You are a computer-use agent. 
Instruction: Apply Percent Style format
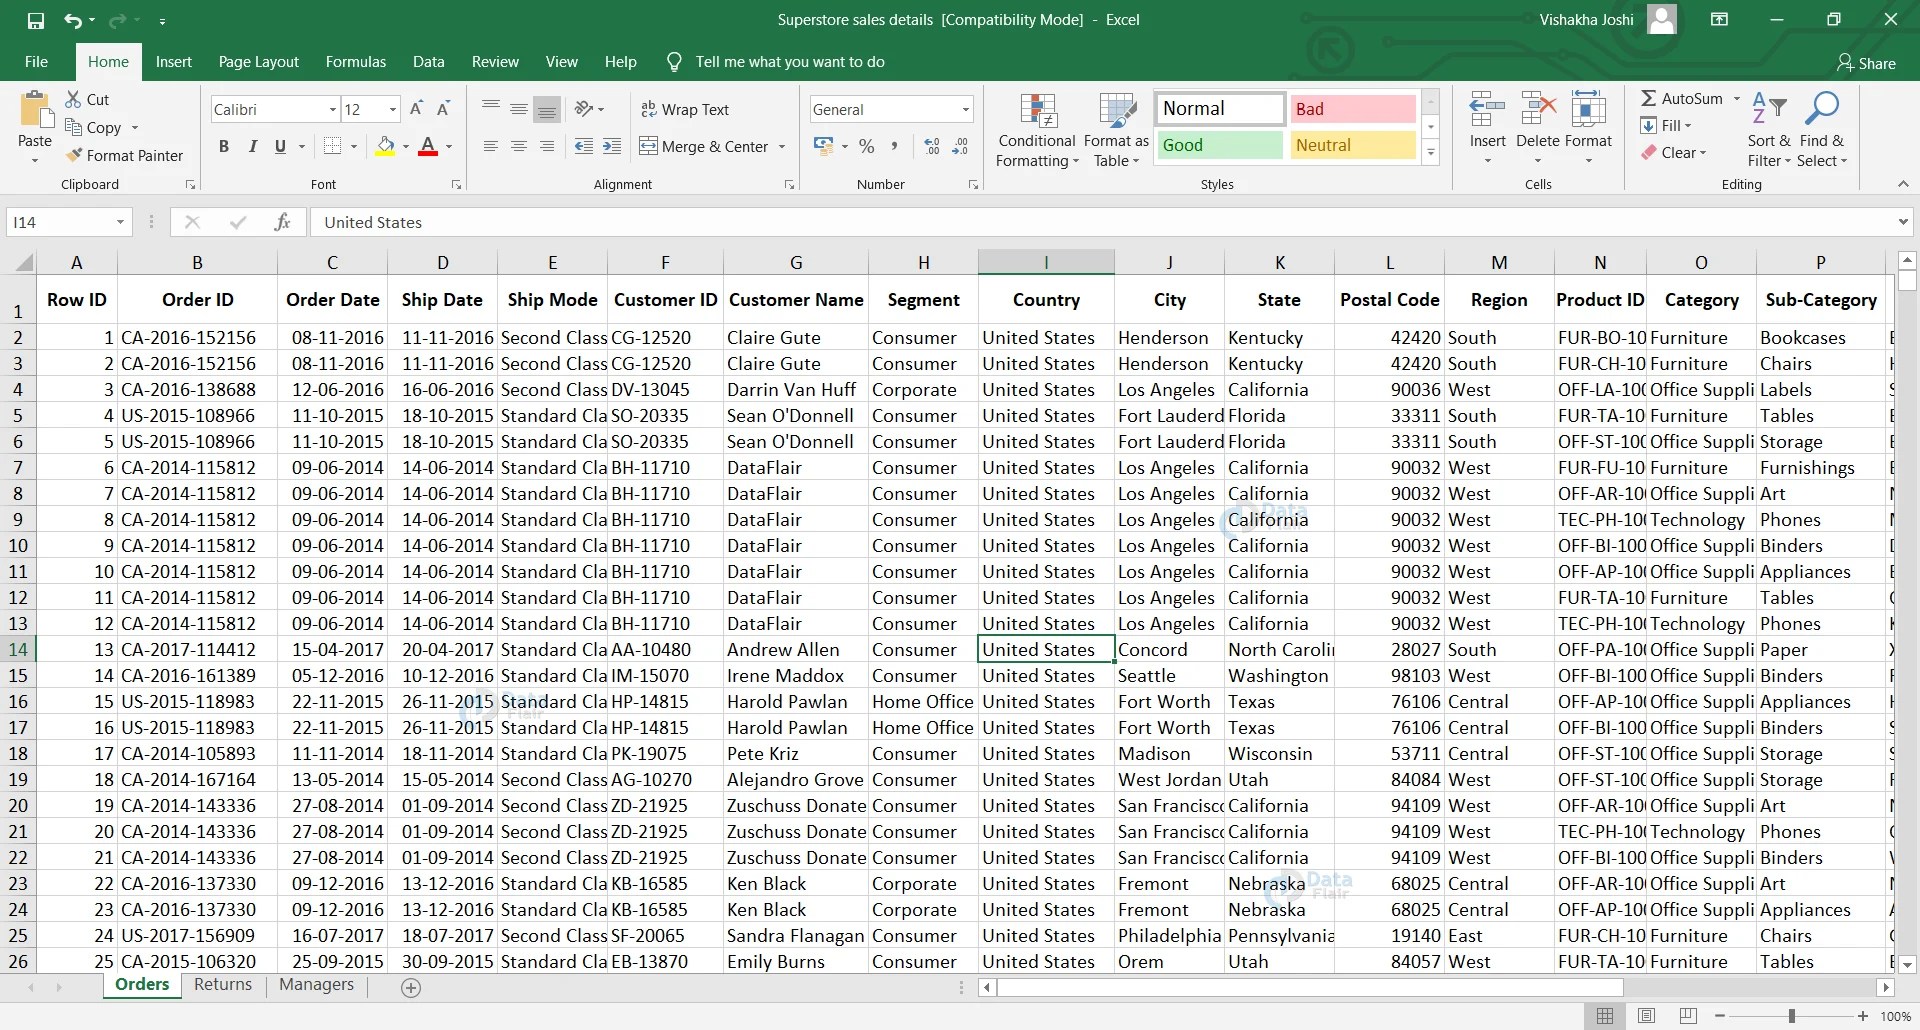(867, 146)
